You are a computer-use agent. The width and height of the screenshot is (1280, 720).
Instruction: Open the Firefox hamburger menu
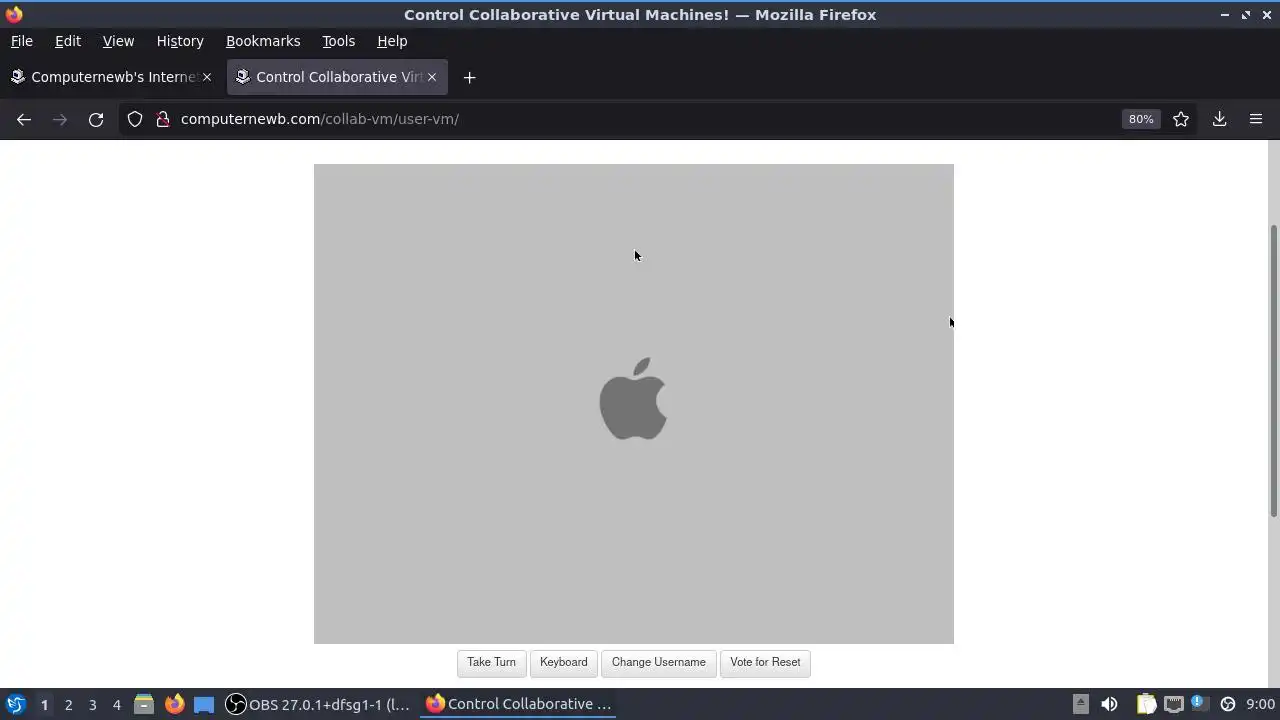pos(1256,119)
